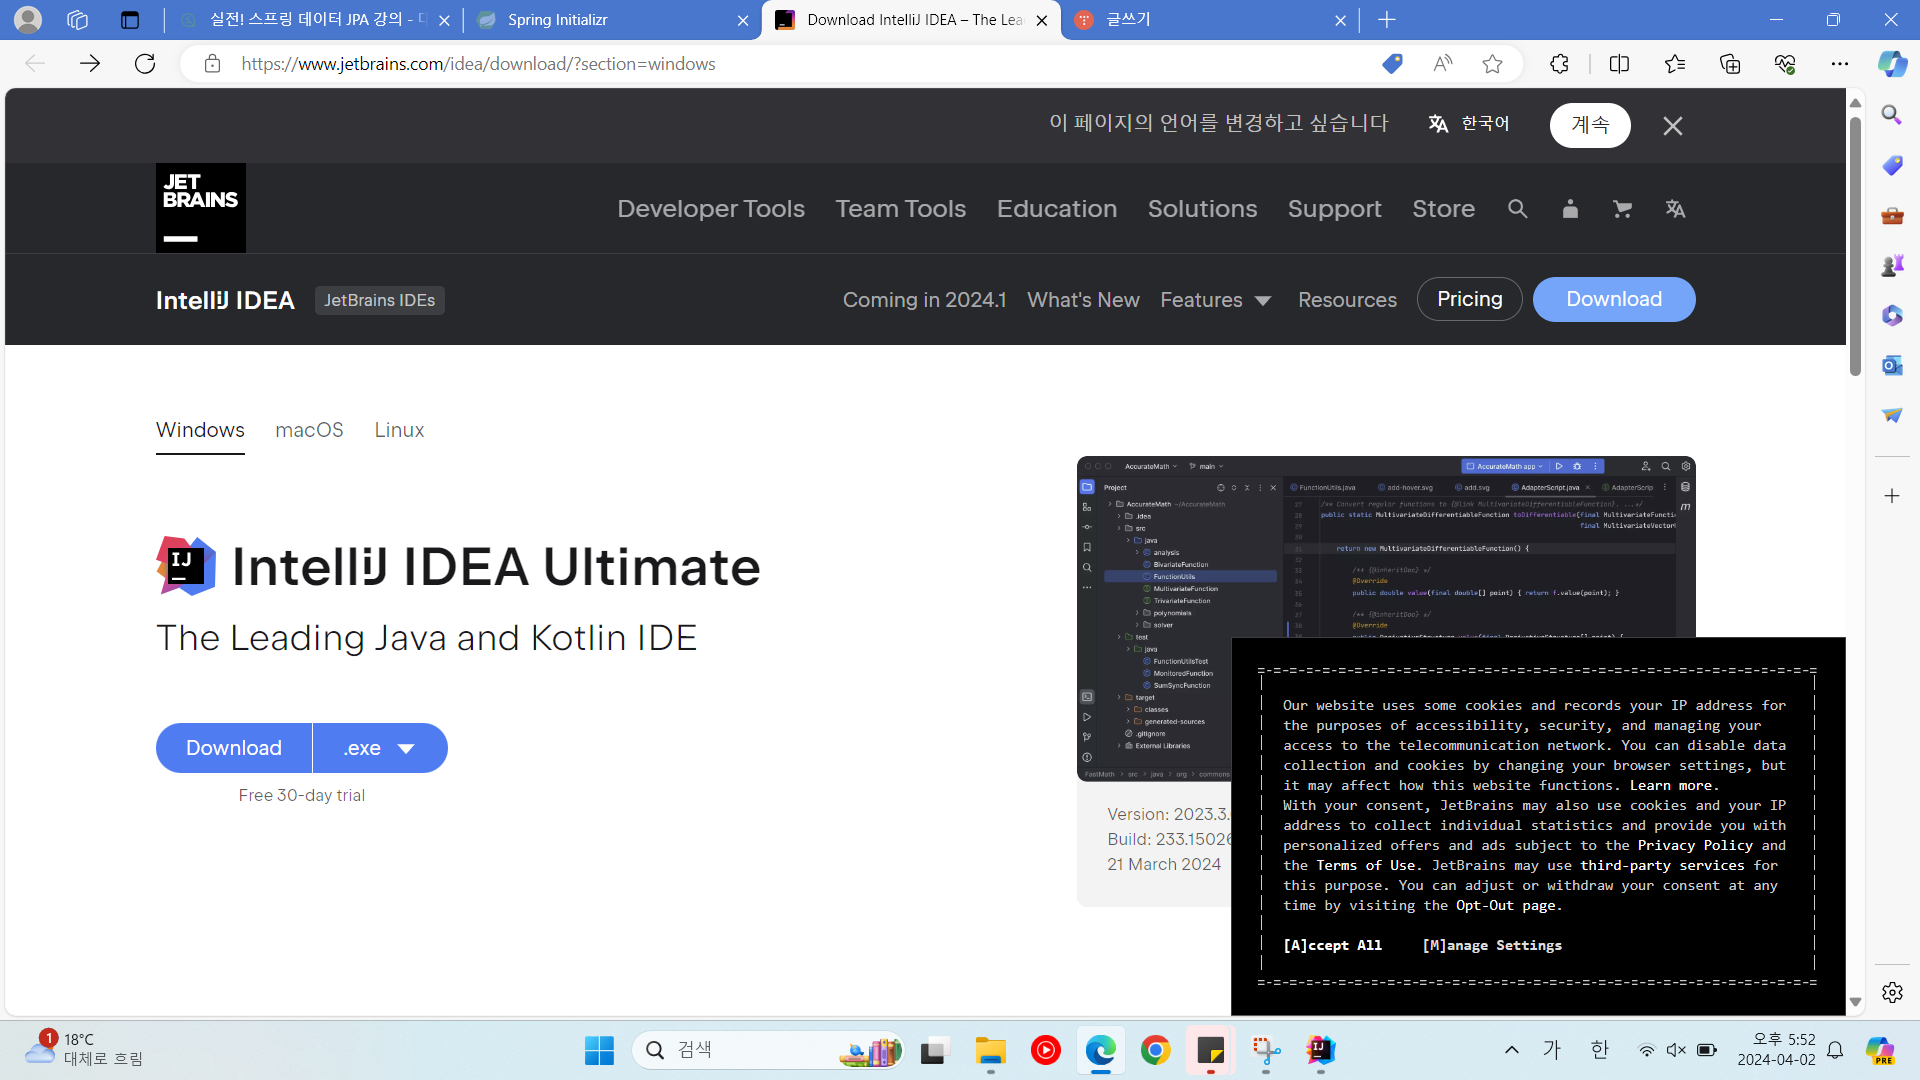Expand the .exe installer dropdown
Image resolution: width=1920 pixels, height=1080 pixels.
point(380,748)
